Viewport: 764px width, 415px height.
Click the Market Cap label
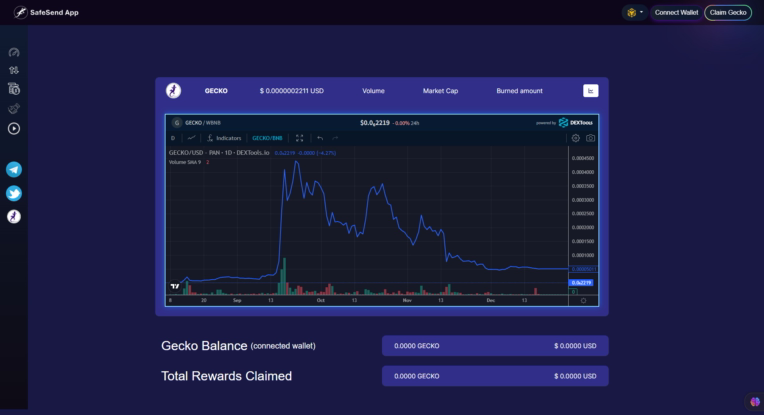[440, 91]
